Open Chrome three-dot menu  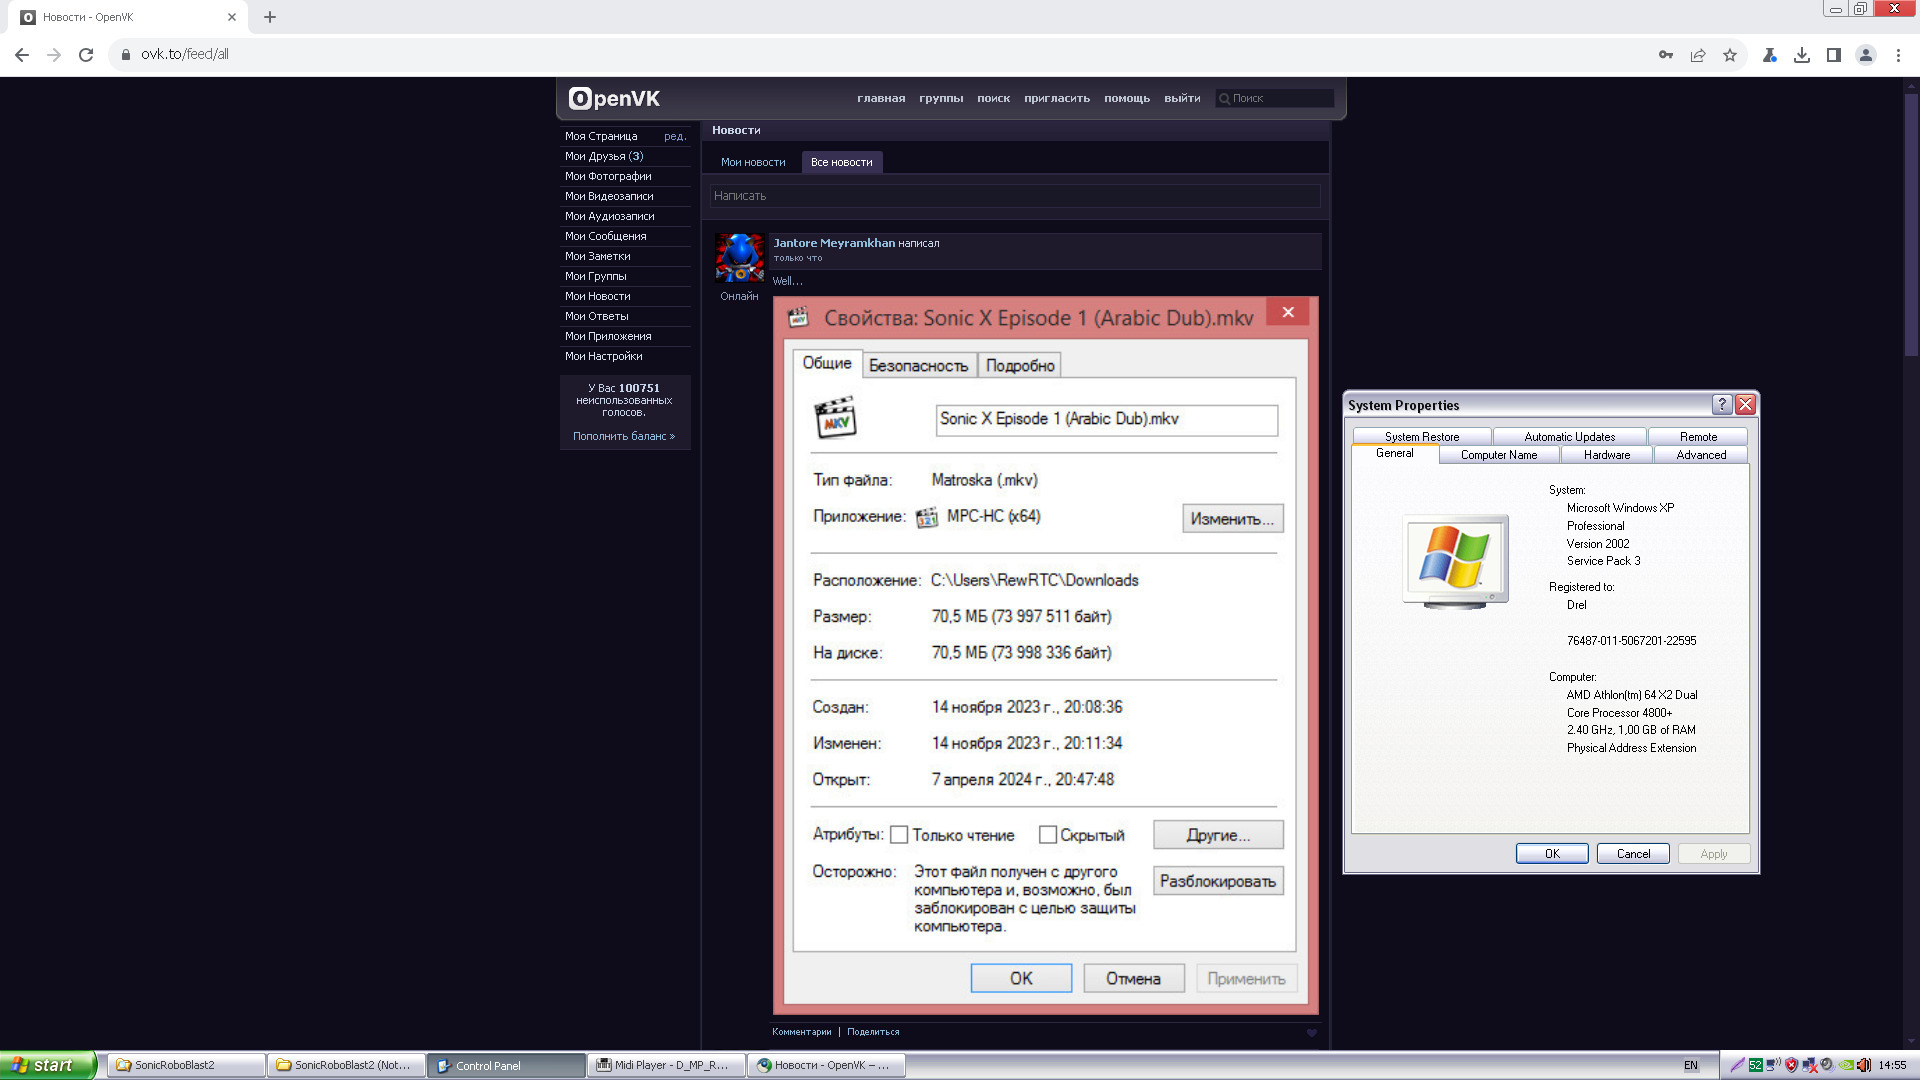coord(1898,55)
